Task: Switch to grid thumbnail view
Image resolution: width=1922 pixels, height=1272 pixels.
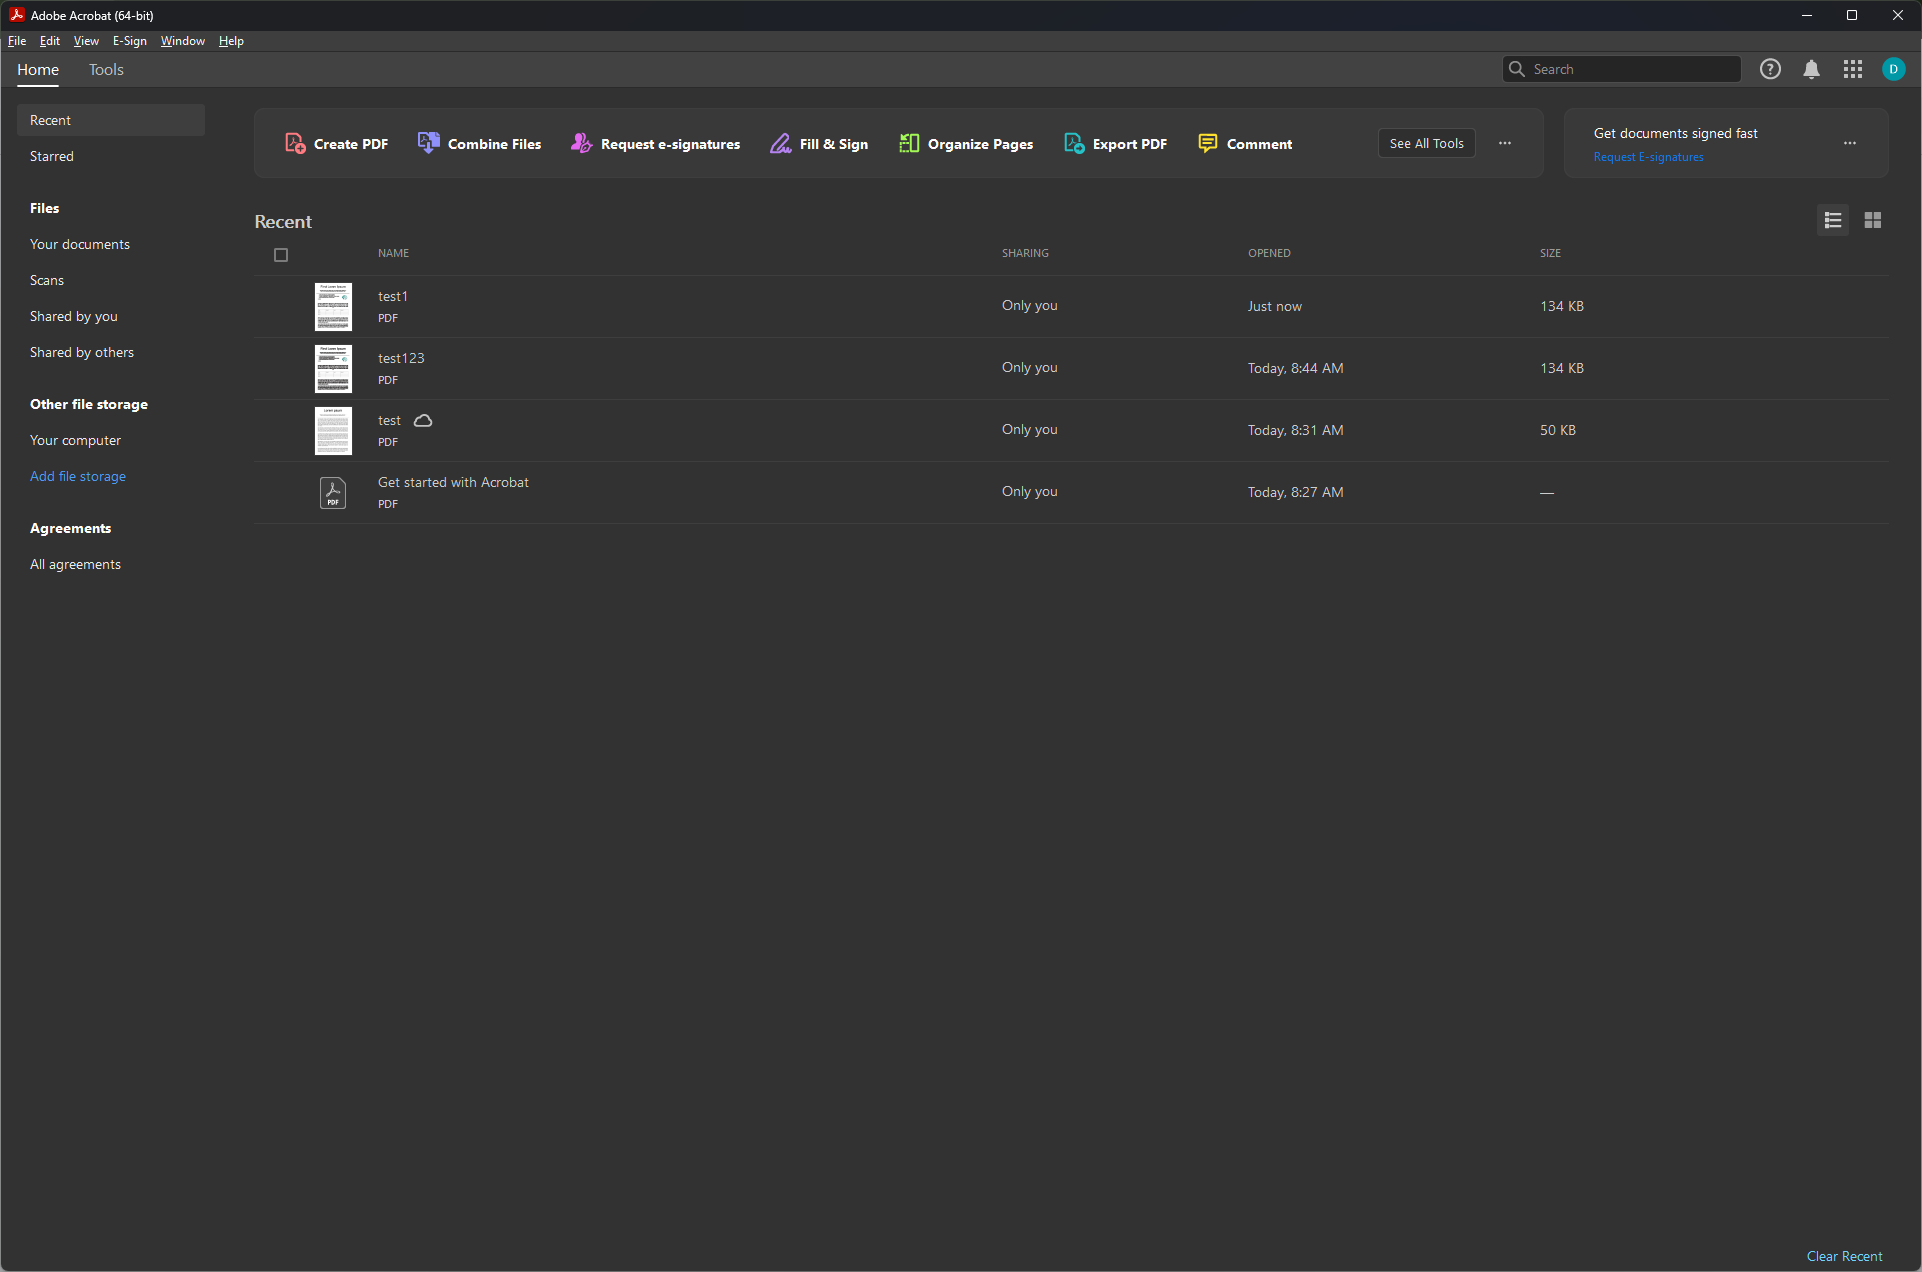Action: click(x=1873, y=220)
